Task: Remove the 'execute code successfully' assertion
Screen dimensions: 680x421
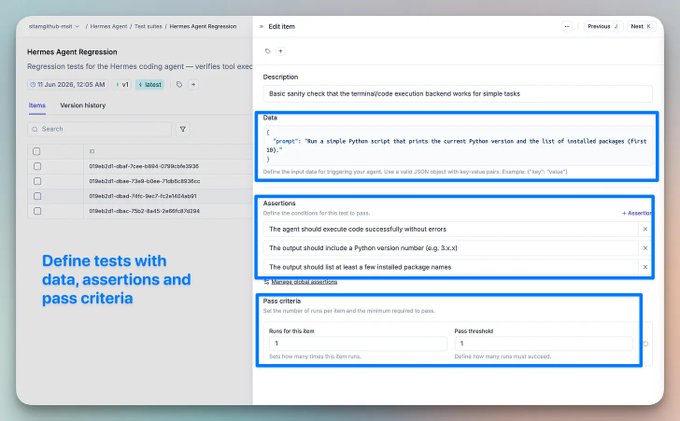Action: (x=645, y=229)
